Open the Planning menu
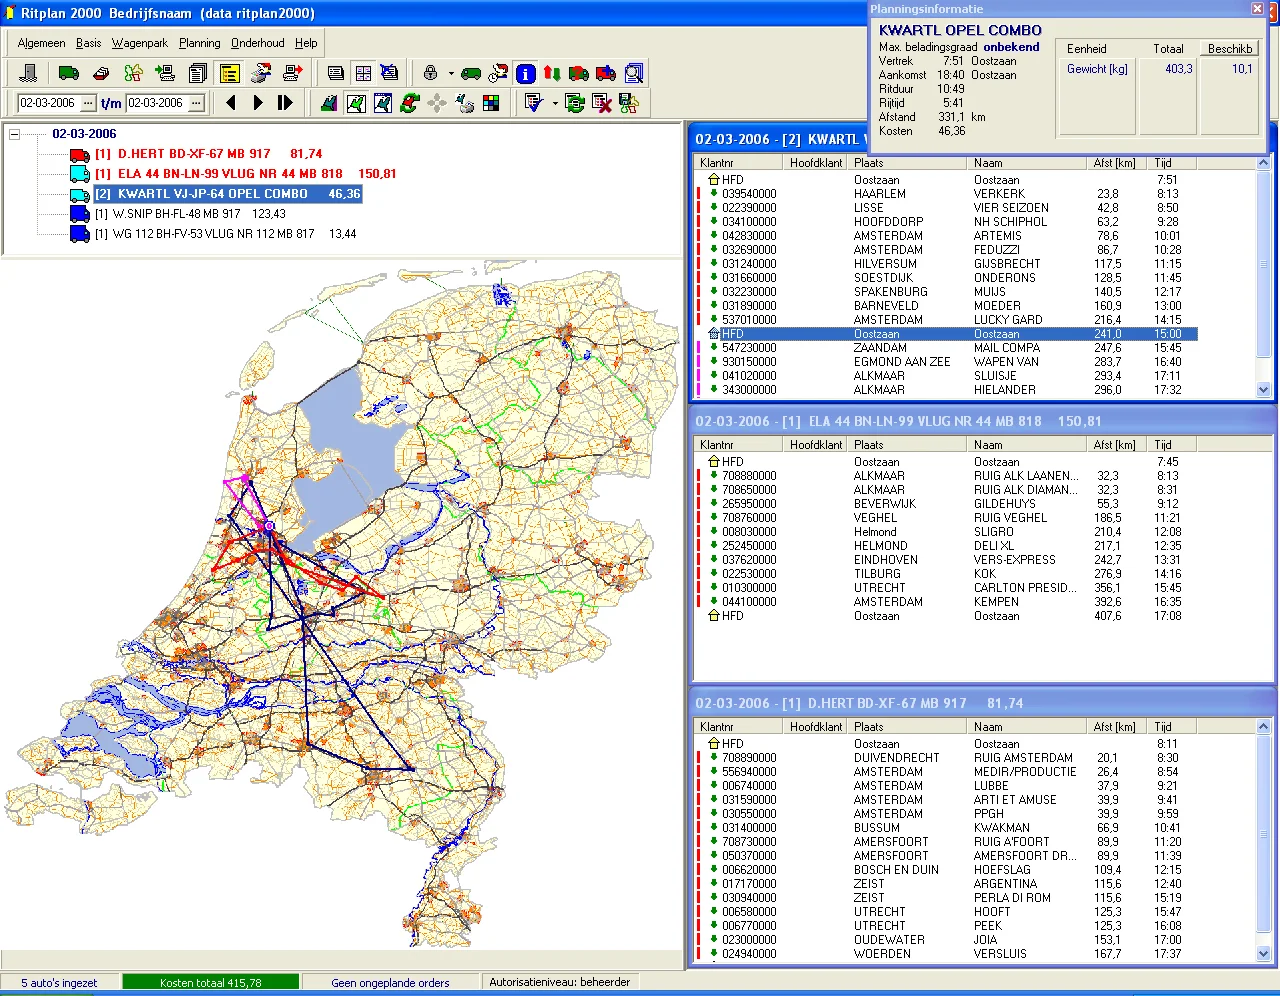The image size is (1280, 996). click(200, 43)
